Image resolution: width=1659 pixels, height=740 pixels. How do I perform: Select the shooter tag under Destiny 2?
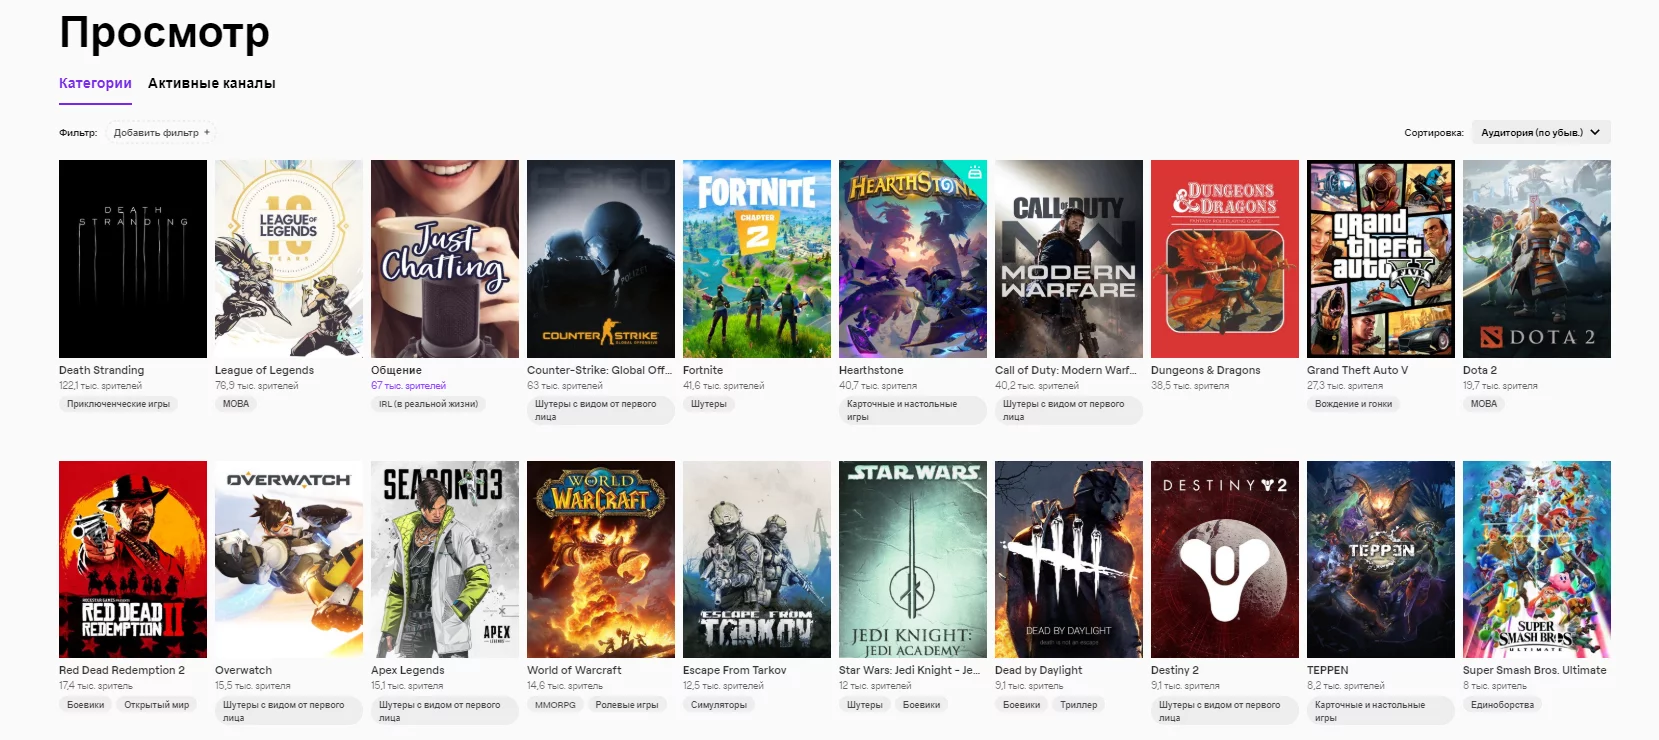(x=1224, y=711)
